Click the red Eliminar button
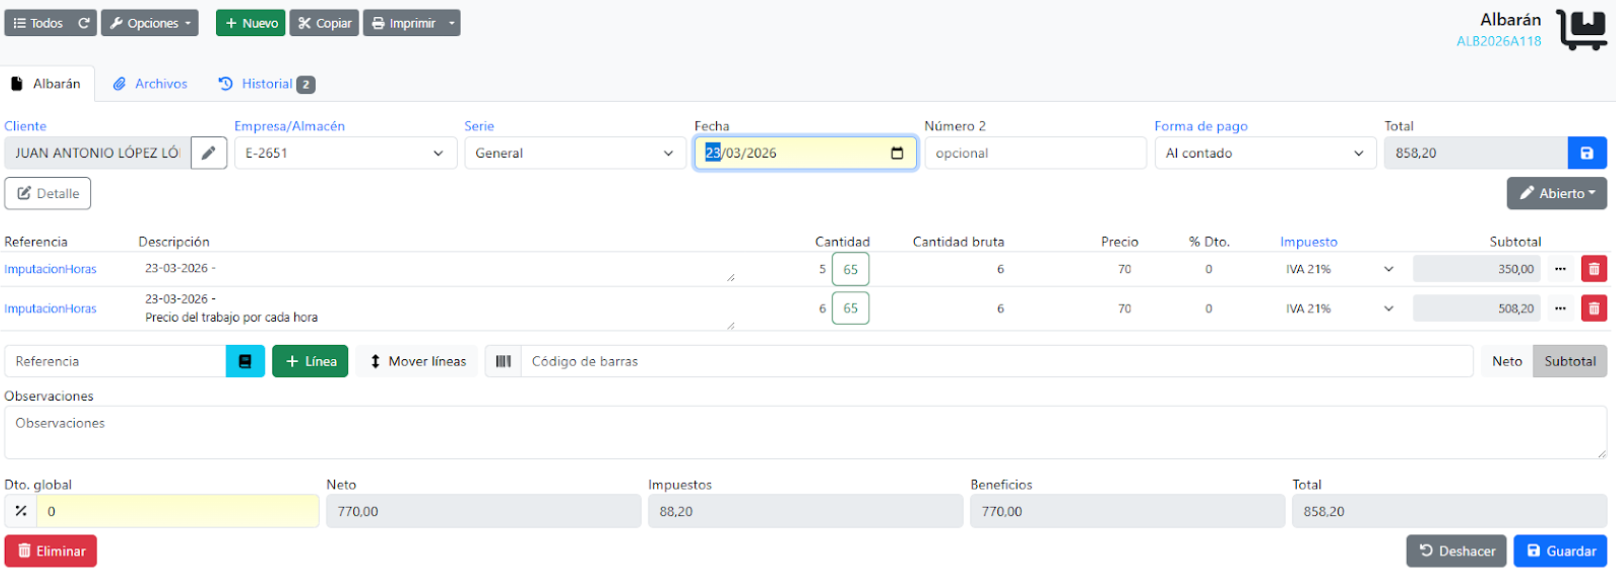The image size is (1616, 586). (51, 551)
